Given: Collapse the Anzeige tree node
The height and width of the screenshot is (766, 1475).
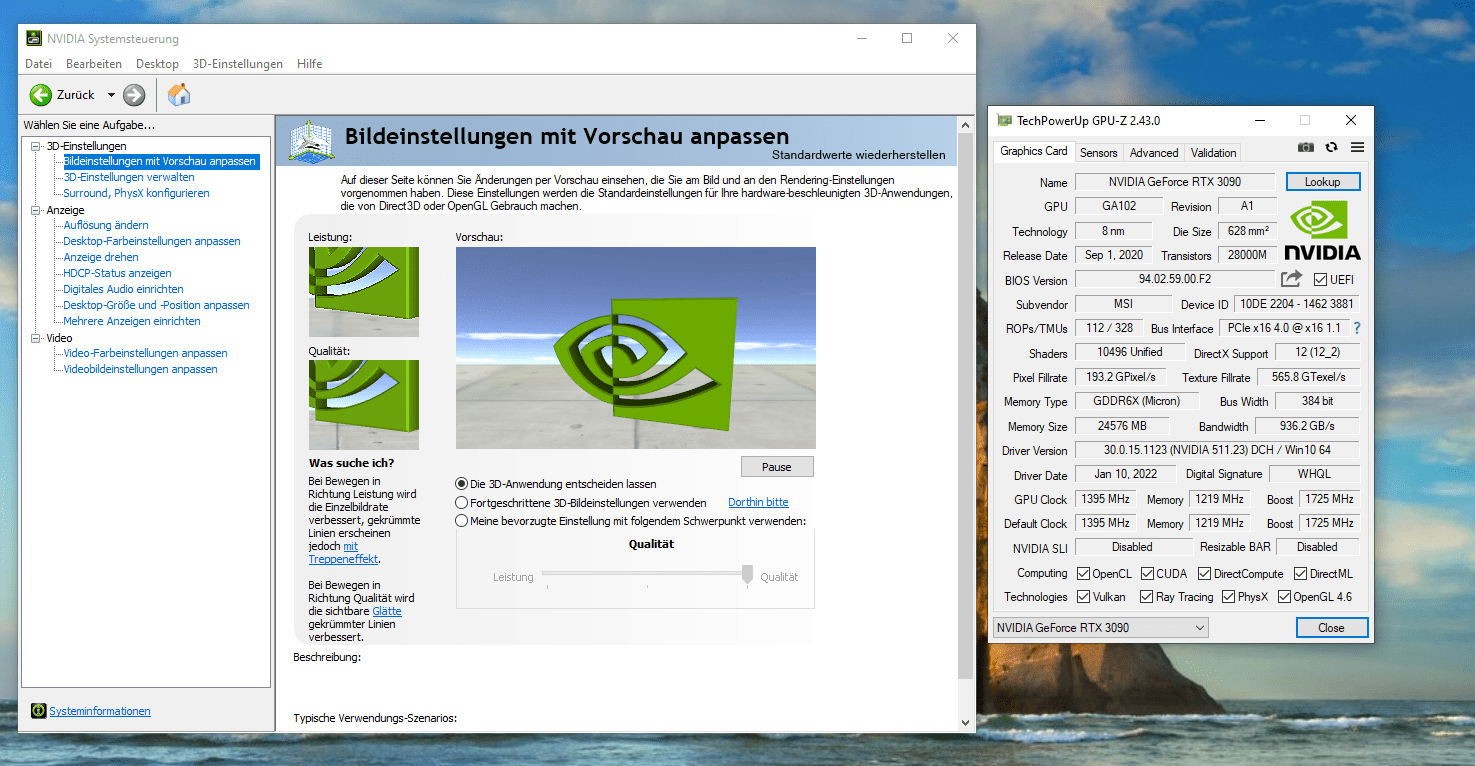Looking at the screenshot, I should 36,210.
